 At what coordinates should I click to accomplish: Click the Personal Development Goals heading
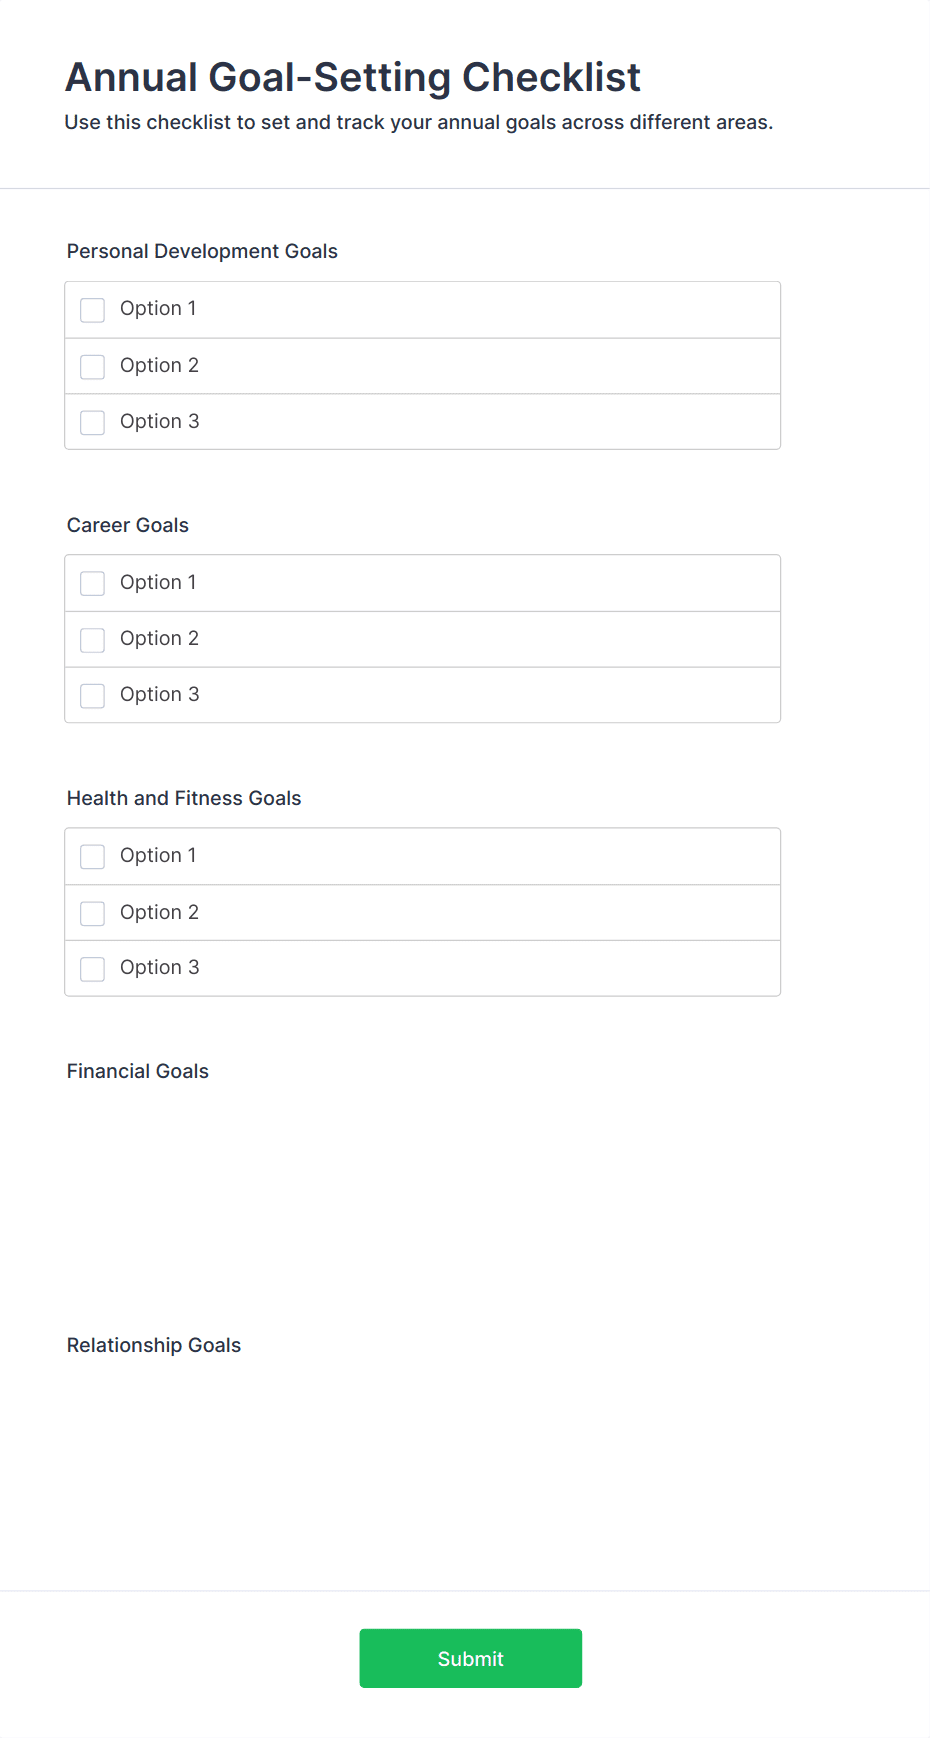point(202,251)
